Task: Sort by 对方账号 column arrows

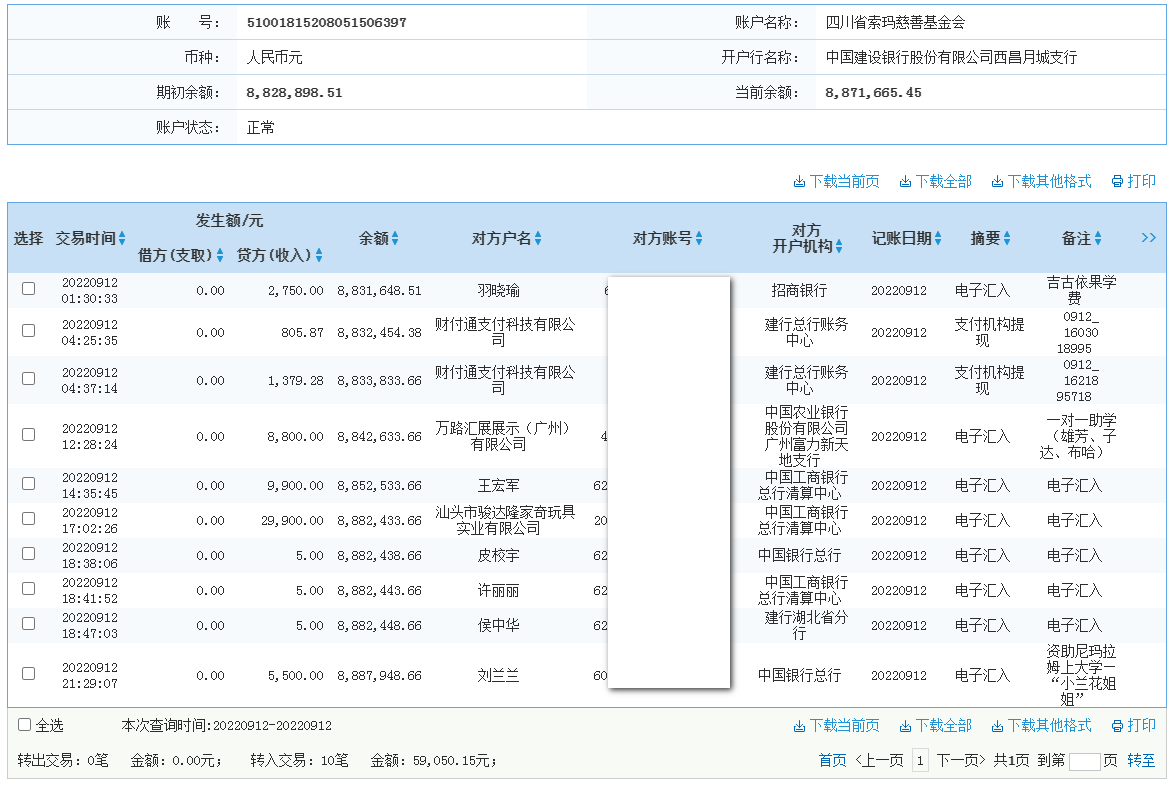Action: pos(699,238)
